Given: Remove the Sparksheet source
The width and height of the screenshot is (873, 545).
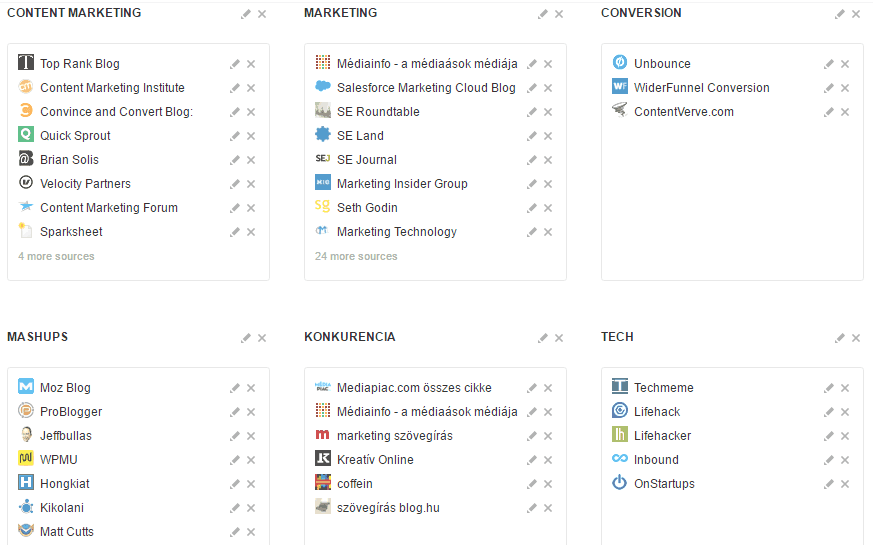Looking at the screenshot, I should click(251, 232).
